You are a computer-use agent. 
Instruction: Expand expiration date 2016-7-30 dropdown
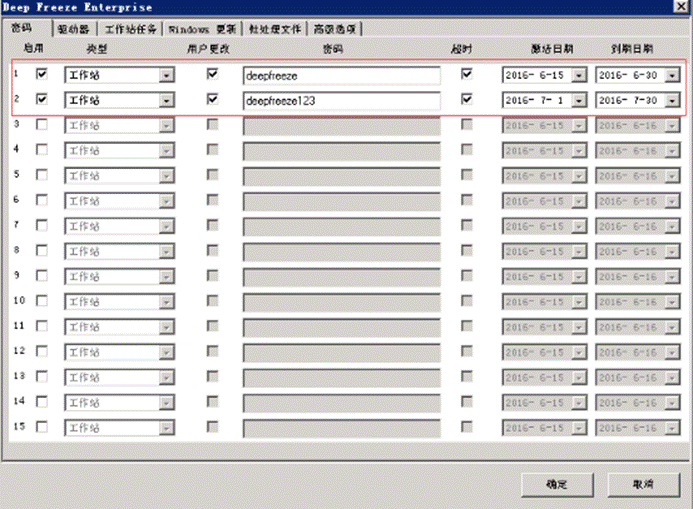(x=672, y=101)
